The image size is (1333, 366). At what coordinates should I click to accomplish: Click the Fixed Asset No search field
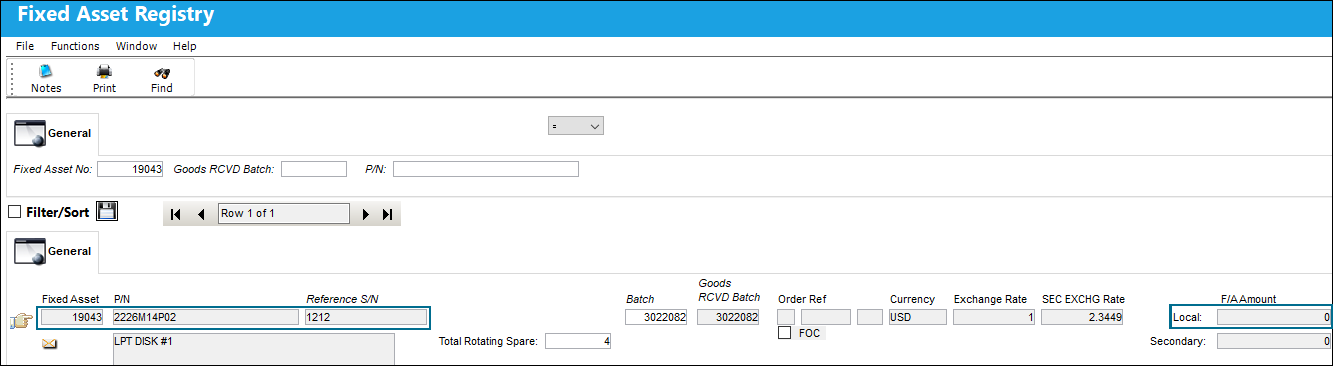point(130,169)
